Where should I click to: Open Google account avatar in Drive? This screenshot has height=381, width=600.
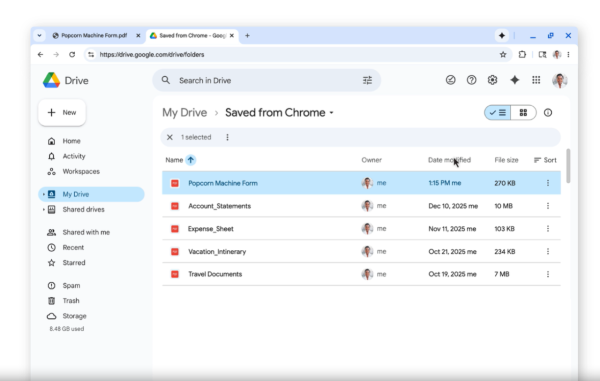tap(560, 80)
